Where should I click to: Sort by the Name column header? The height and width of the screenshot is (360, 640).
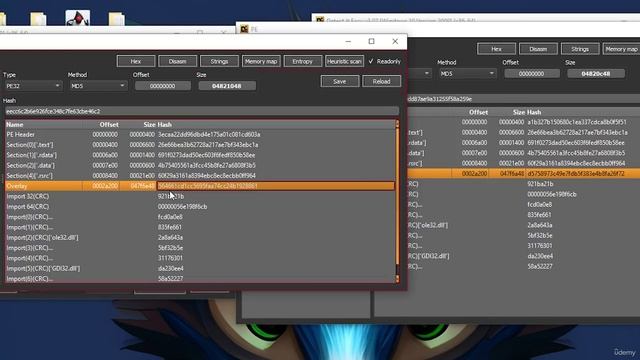15,124
